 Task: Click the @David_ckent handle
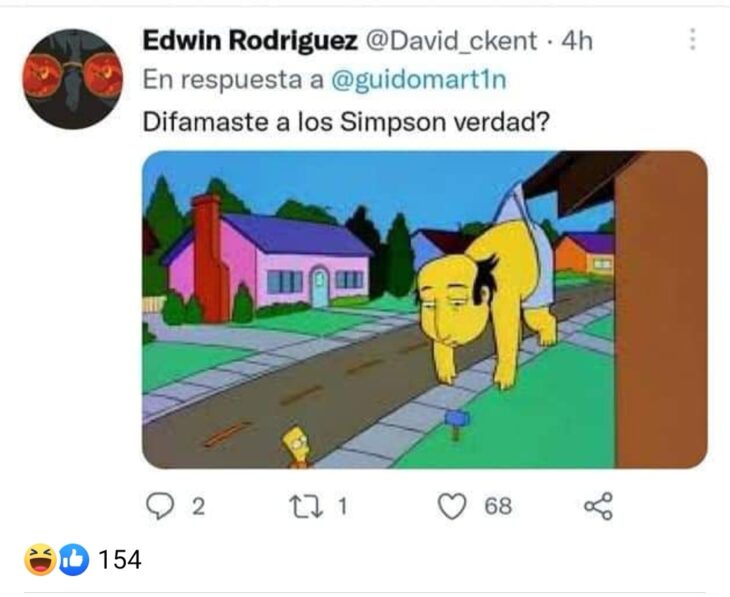tap(452, 41)
